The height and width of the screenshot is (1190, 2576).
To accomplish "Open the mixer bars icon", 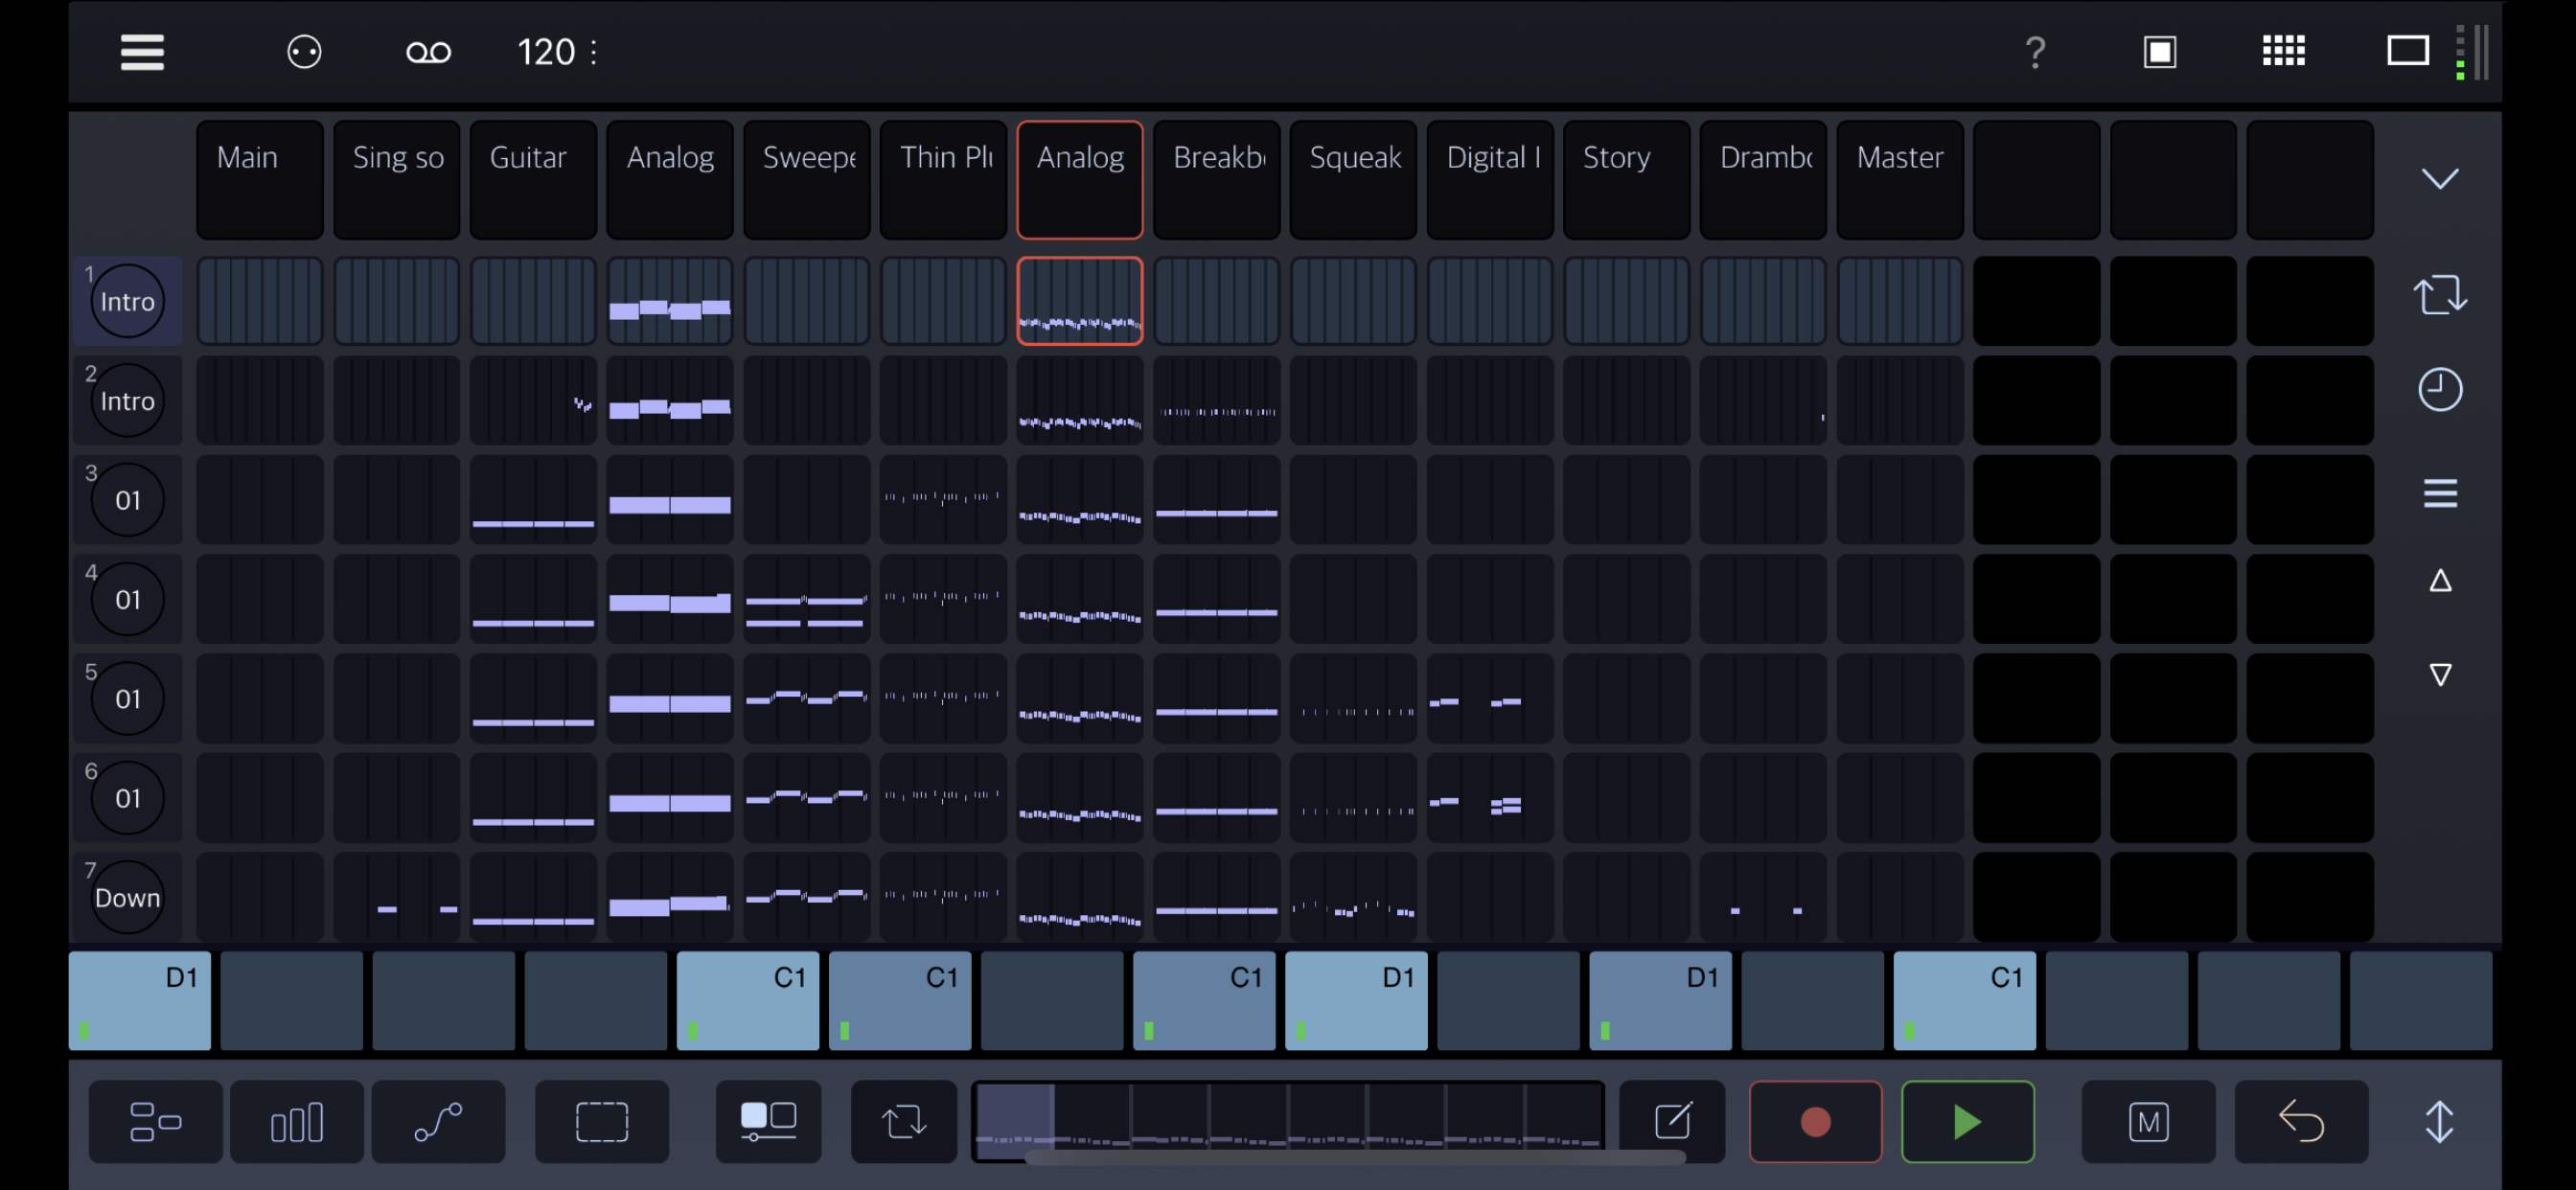I will [297, 1121].
